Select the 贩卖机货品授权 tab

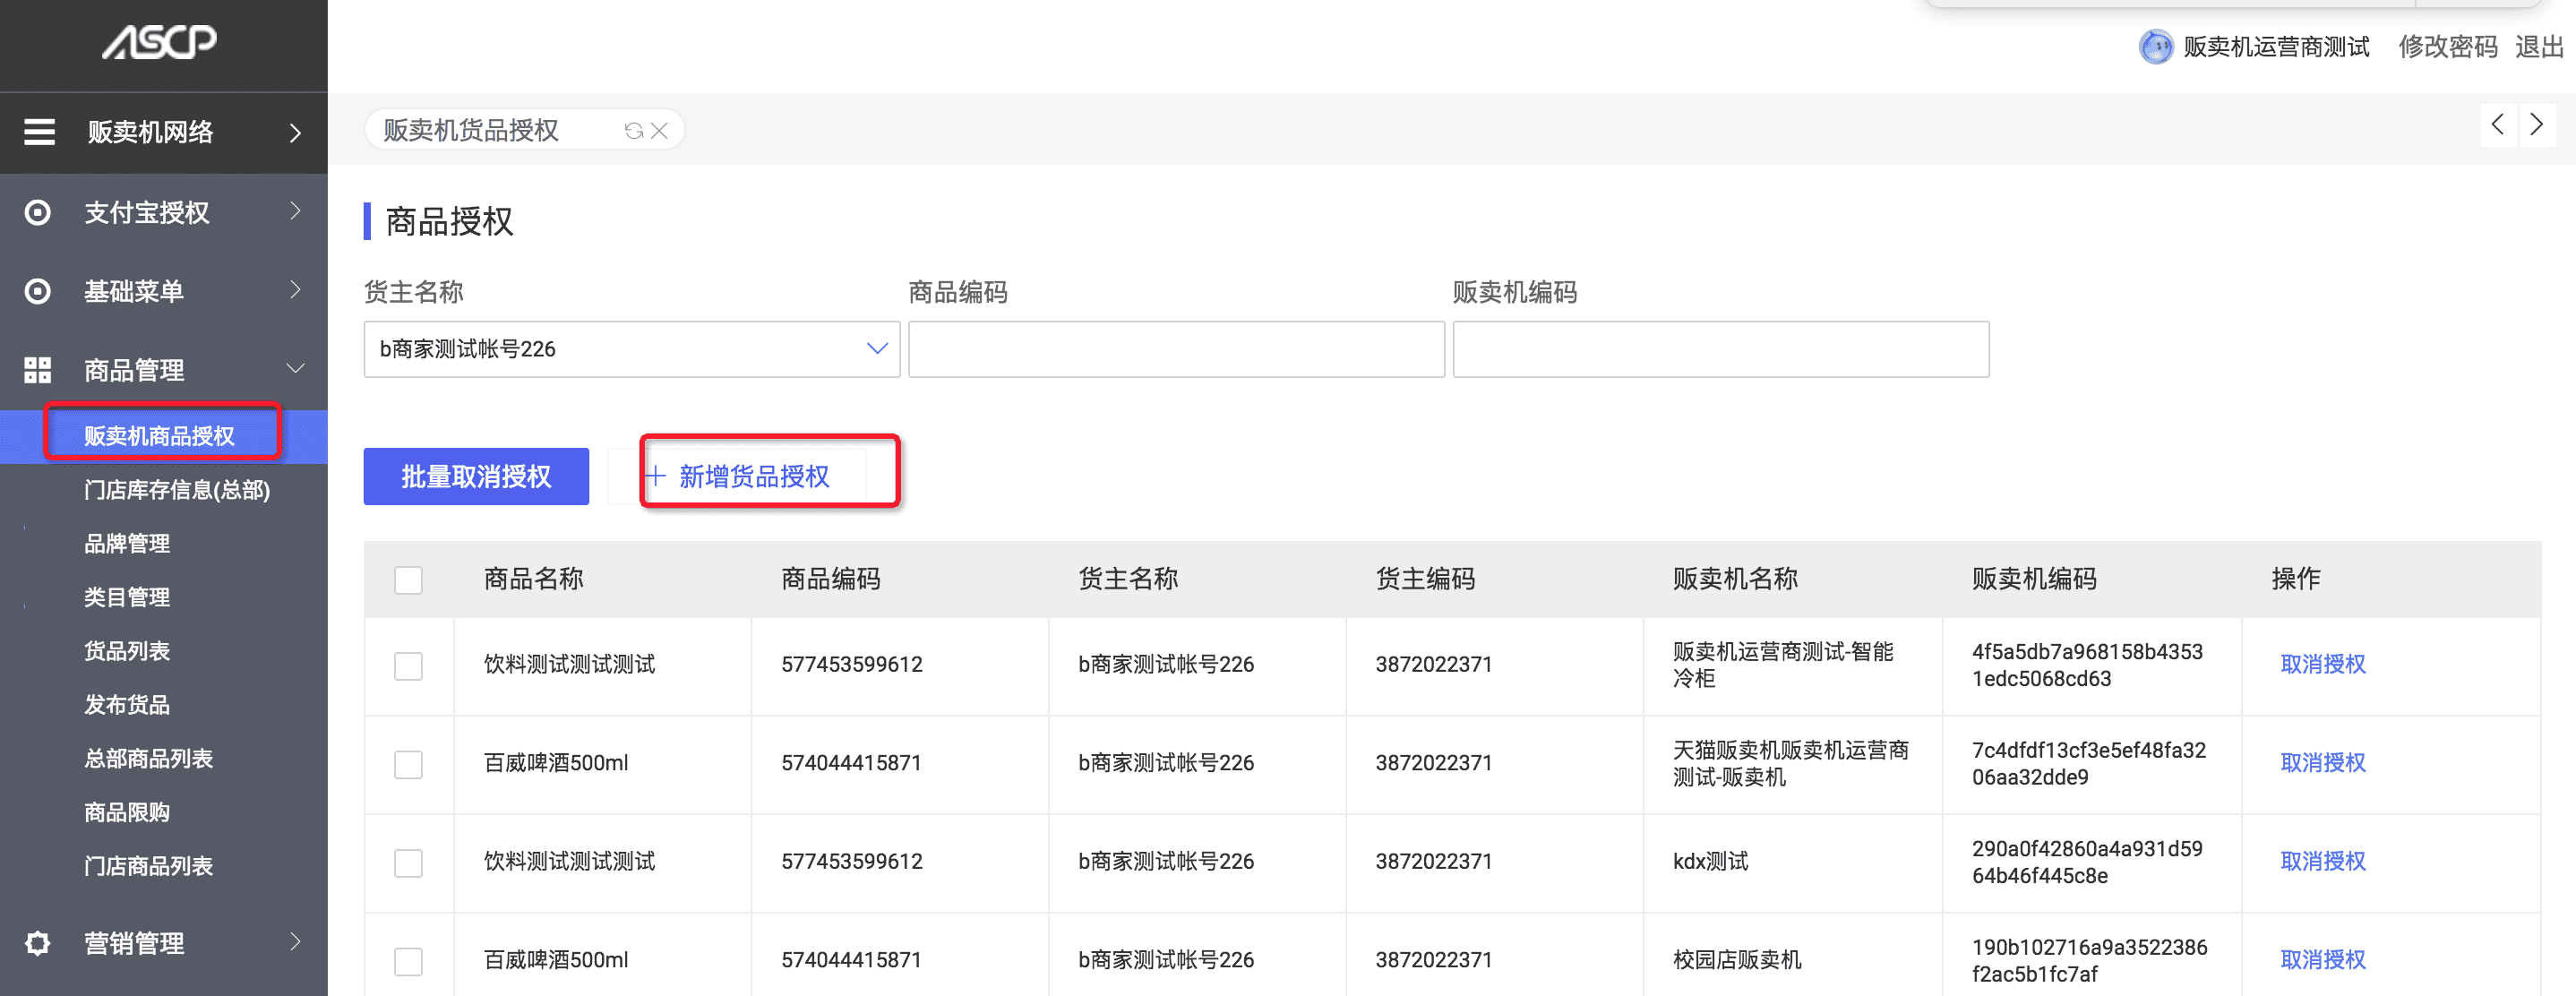pyautogui.click(x=471, y=131)
